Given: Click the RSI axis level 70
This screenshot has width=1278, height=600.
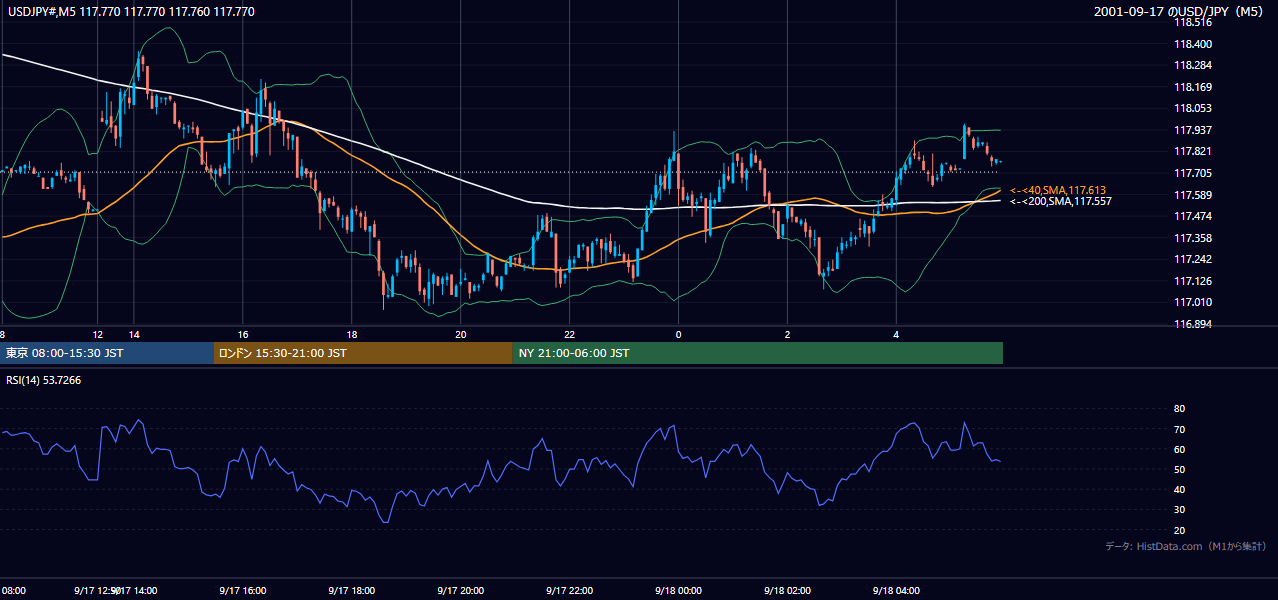Looking at the screenshot, I should coord(1179,429).
